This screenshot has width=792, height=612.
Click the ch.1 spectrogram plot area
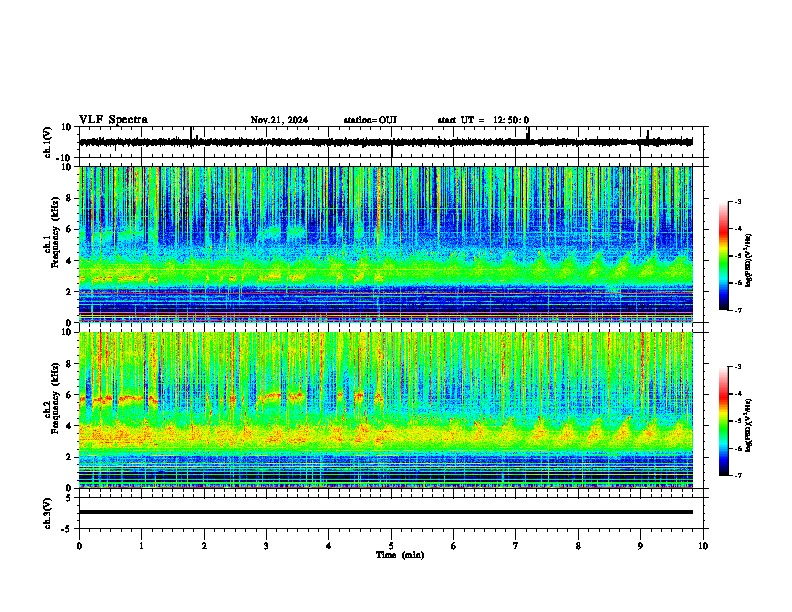pyautogui.click(x=386, y=244)
